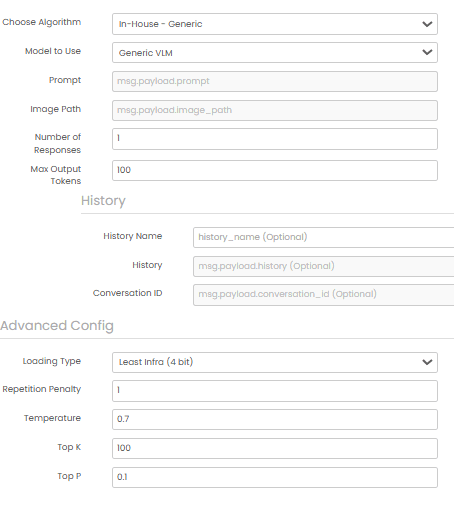The image size is (454, 508).
Task: Click the Image Path label
Action: point(56,109)
